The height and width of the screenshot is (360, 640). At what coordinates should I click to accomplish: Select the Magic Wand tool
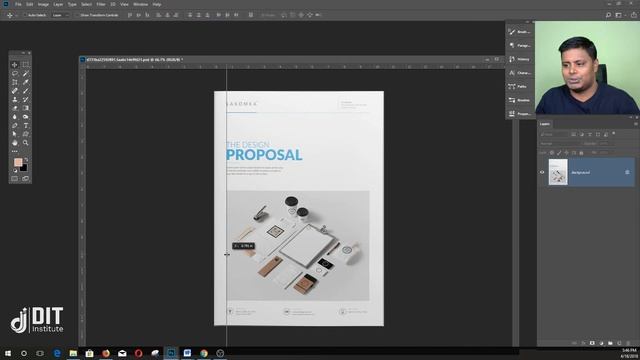point(26,73)
